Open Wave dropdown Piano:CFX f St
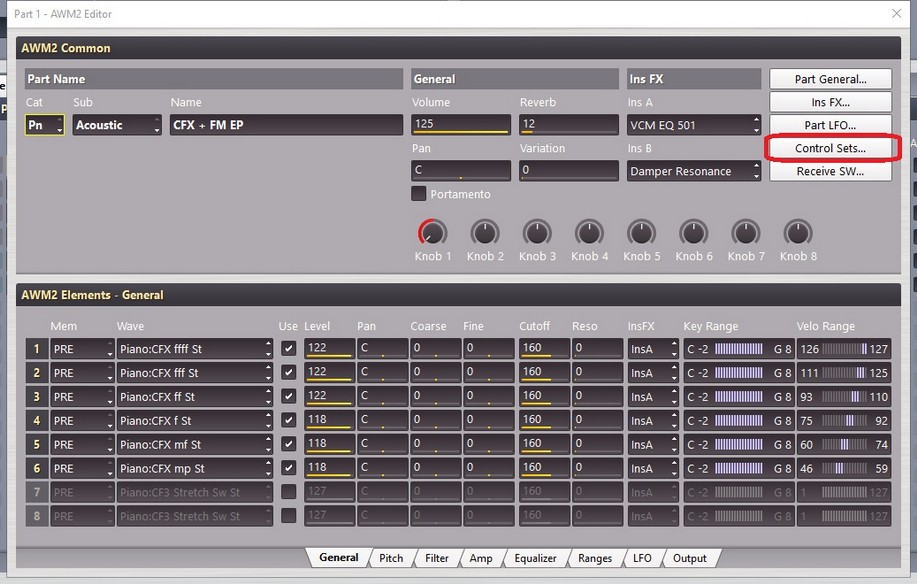 195,421
